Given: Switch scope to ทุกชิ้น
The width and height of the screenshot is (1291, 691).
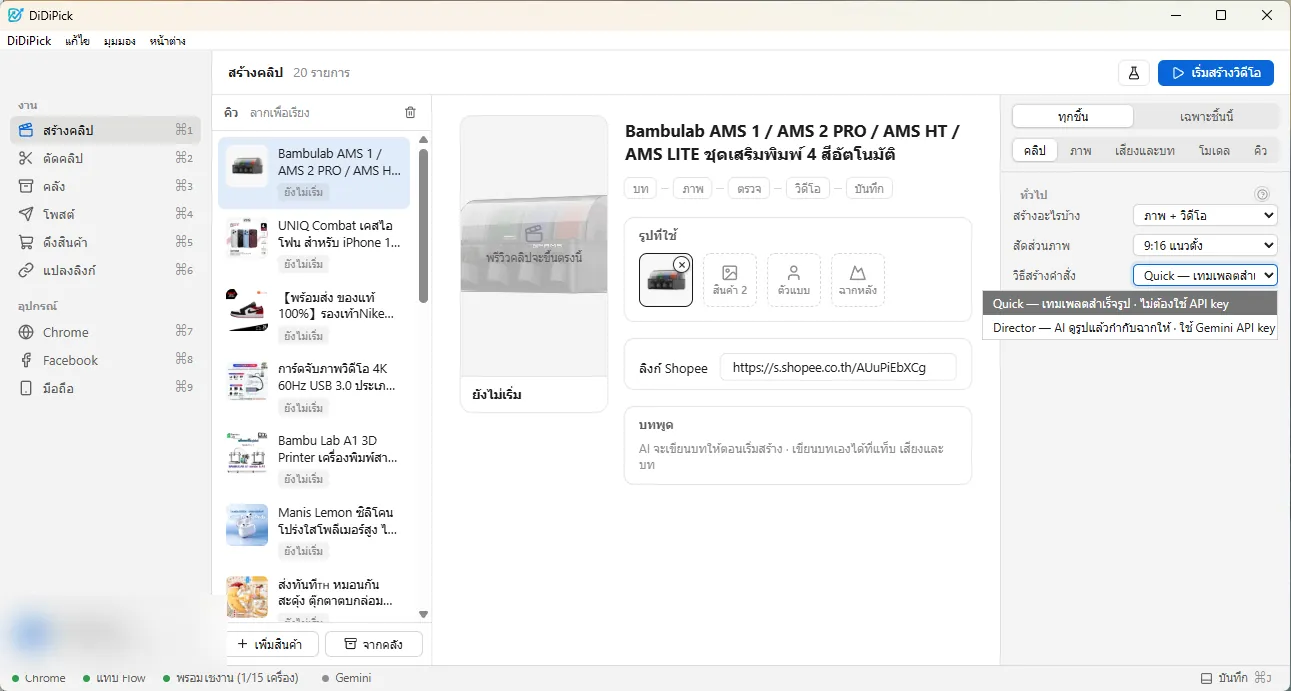Looking at the screenshot, I should (1073, 116).
